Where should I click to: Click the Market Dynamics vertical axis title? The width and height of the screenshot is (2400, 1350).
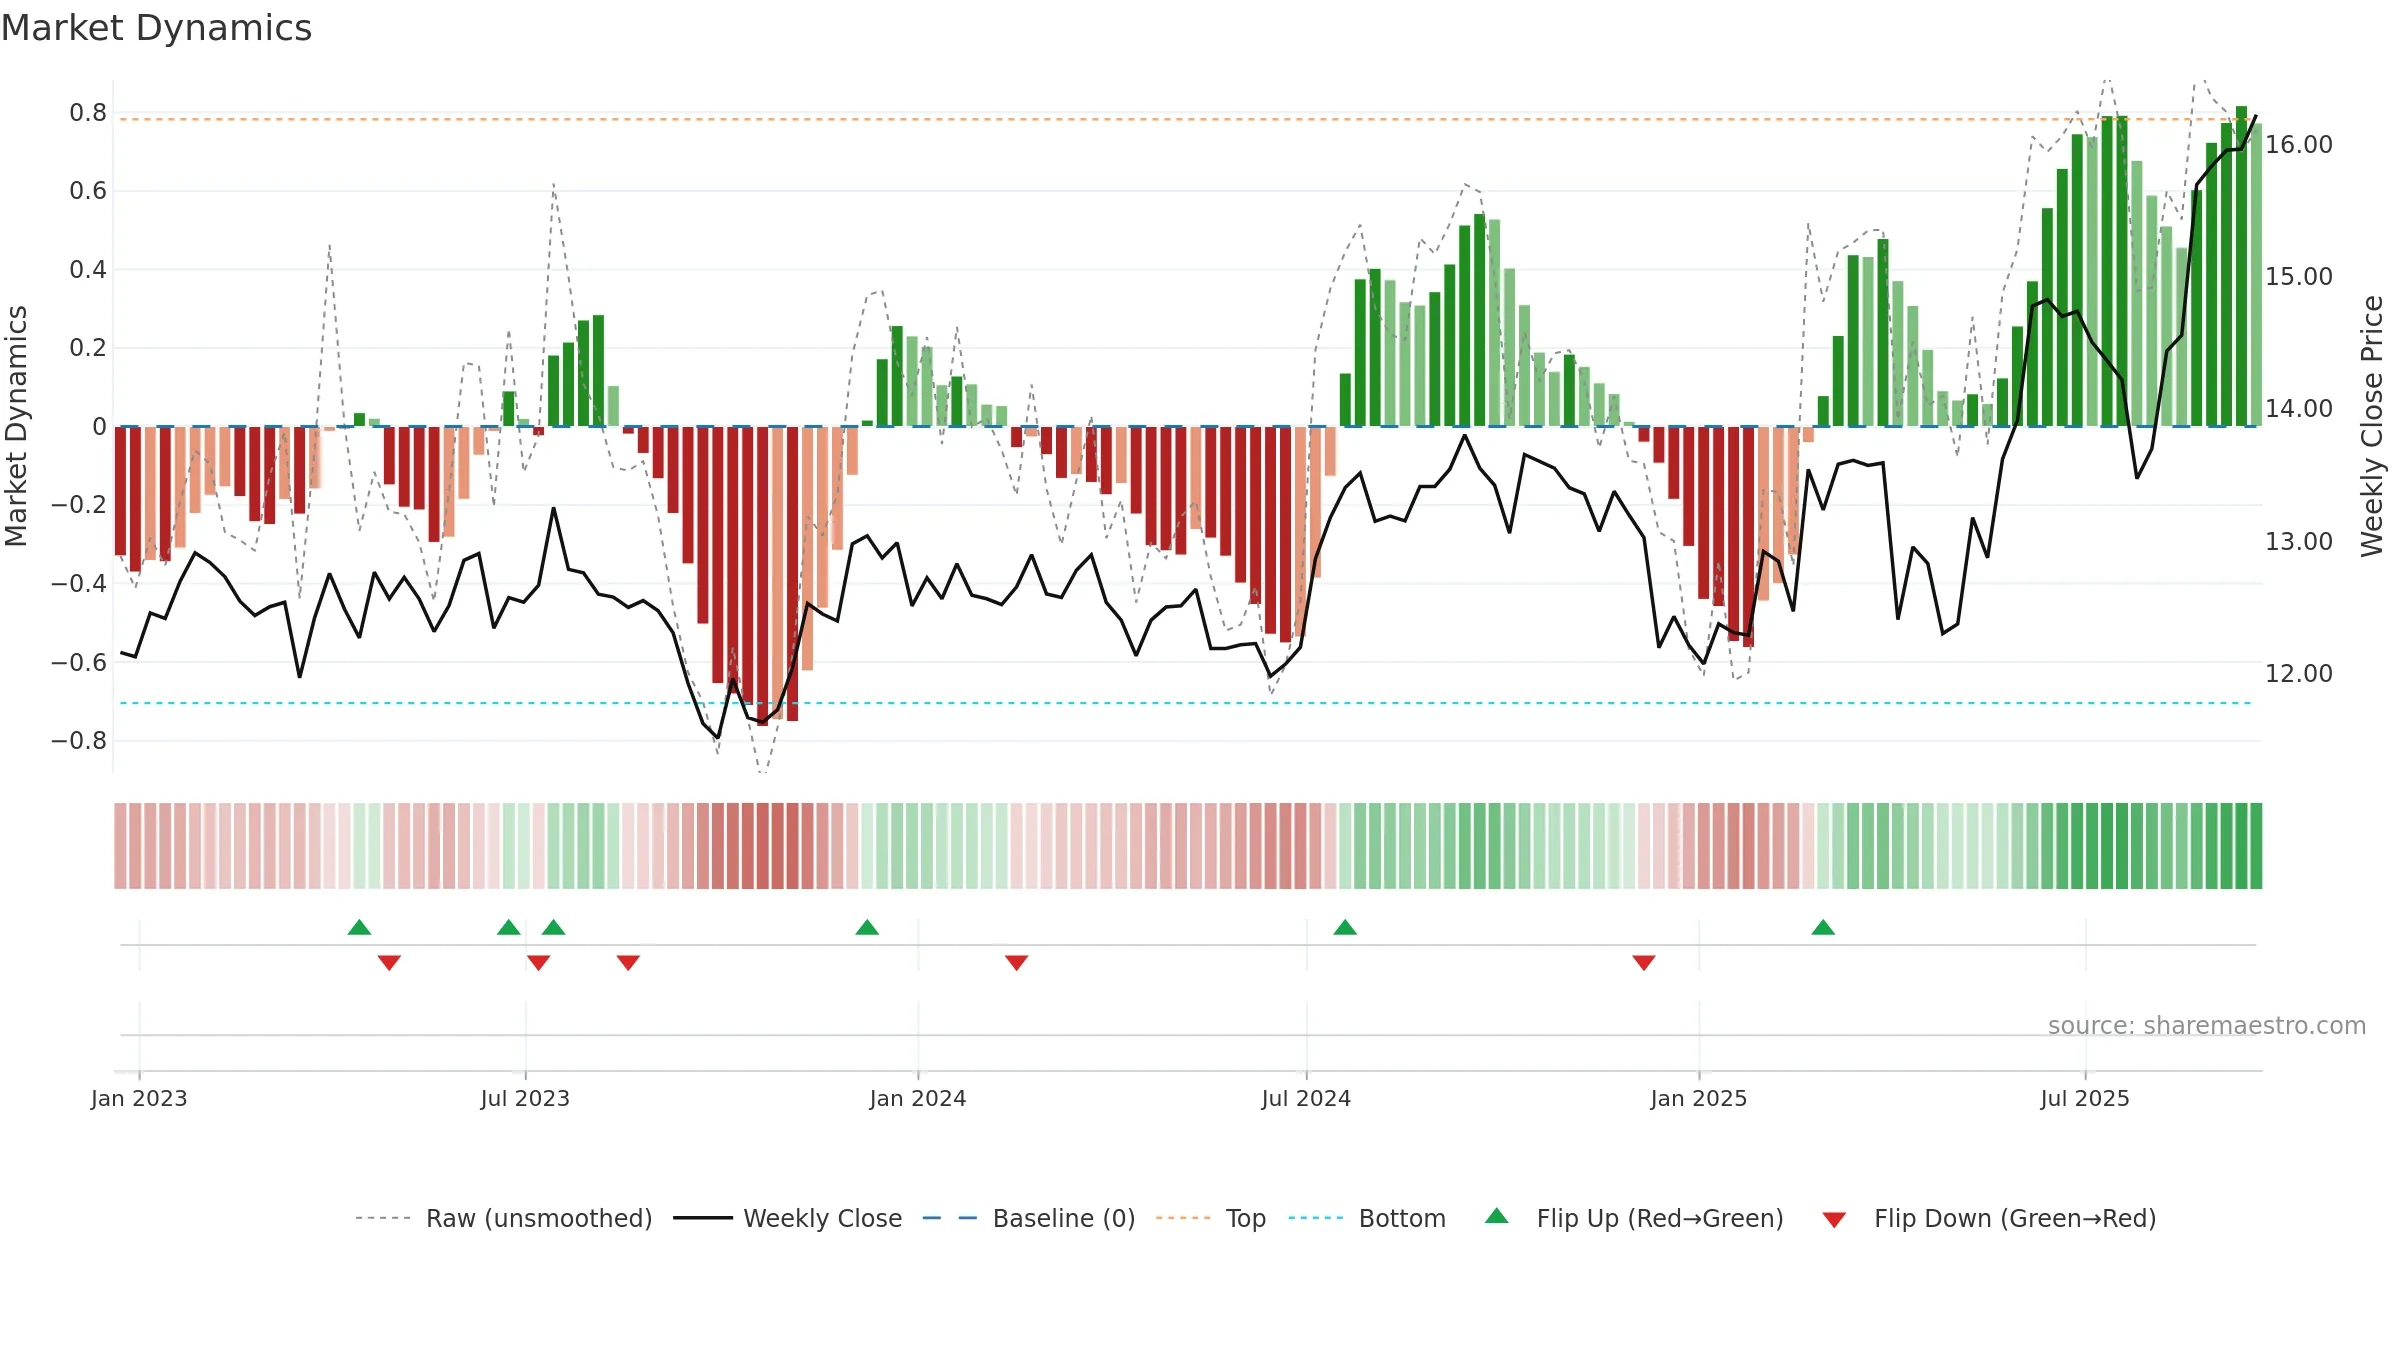16,426
